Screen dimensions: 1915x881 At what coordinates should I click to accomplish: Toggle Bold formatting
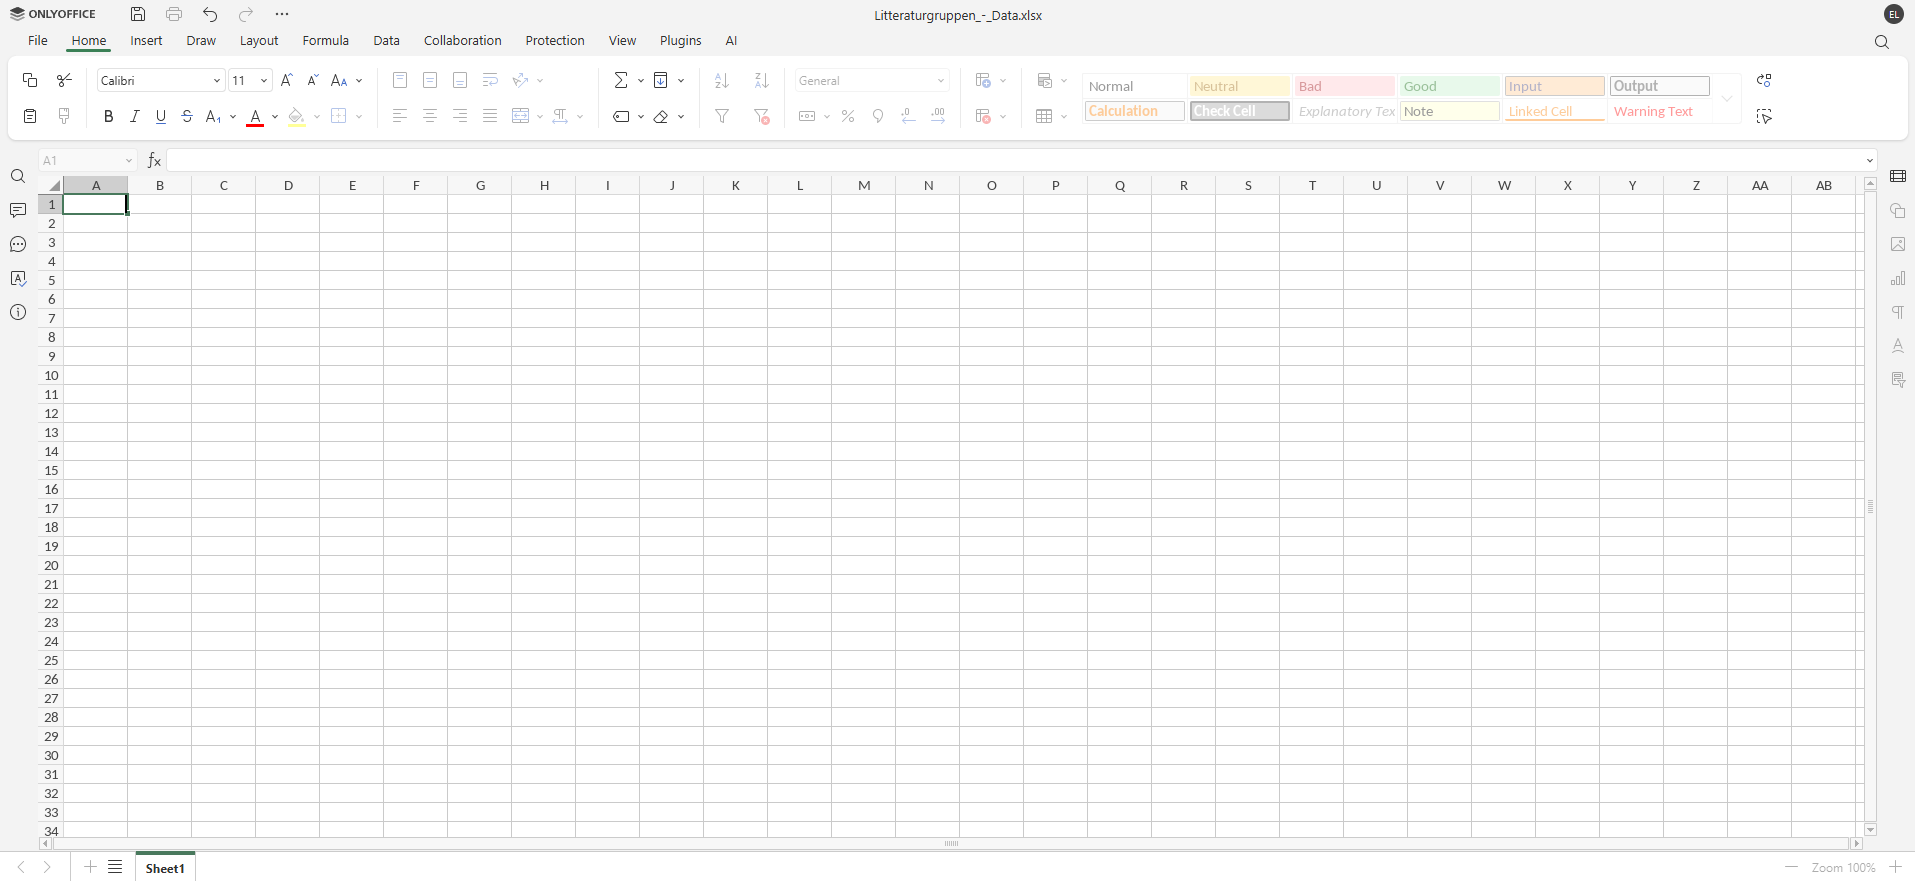(108, 116)
